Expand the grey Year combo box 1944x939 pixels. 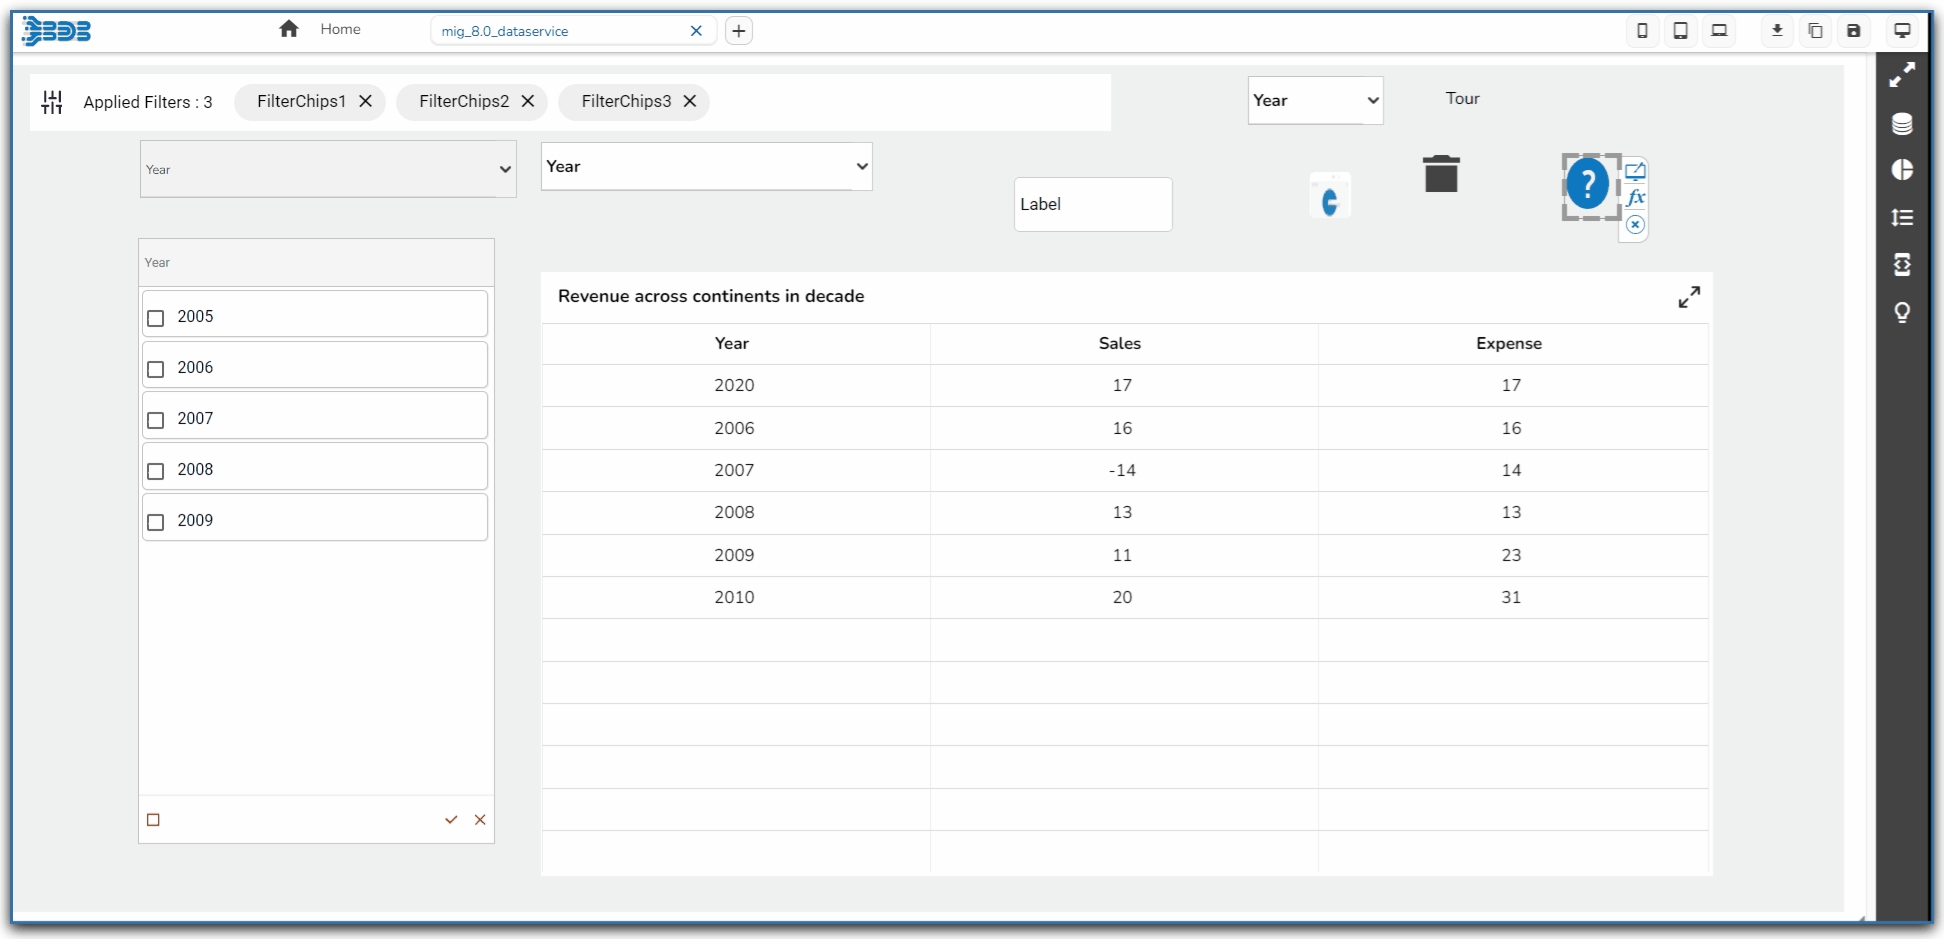pos(327,169)
